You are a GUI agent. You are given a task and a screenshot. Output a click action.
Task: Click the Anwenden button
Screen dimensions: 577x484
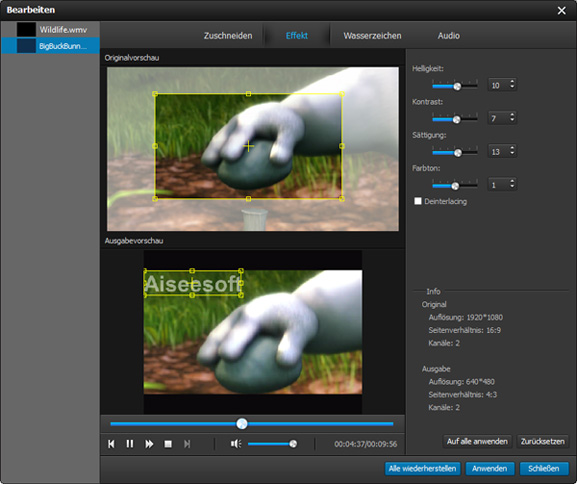tap(489, 468)
